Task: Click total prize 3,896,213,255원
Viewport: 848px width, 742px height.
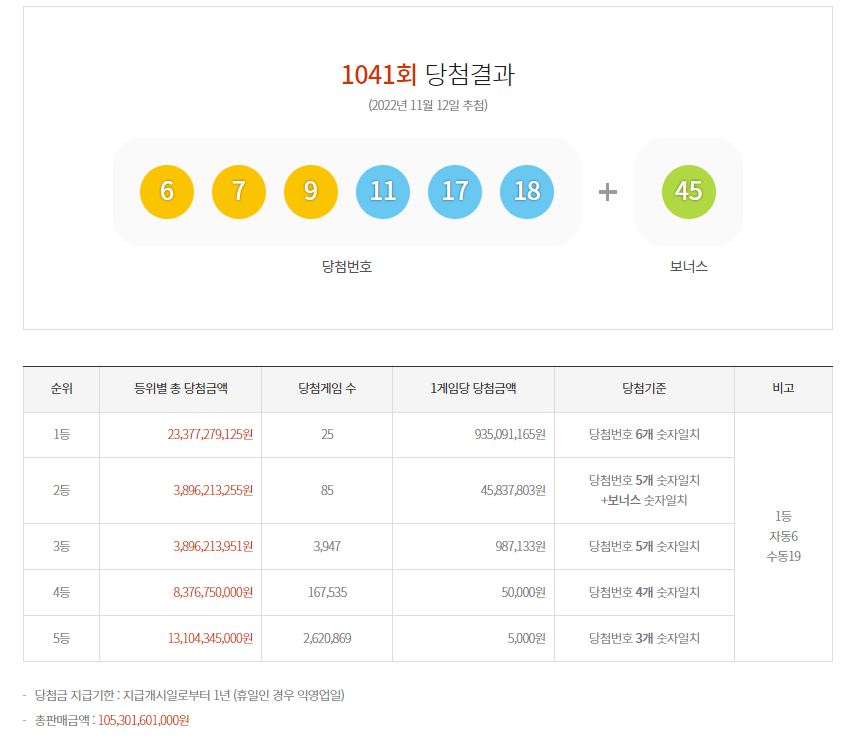Action: [213, 491]
